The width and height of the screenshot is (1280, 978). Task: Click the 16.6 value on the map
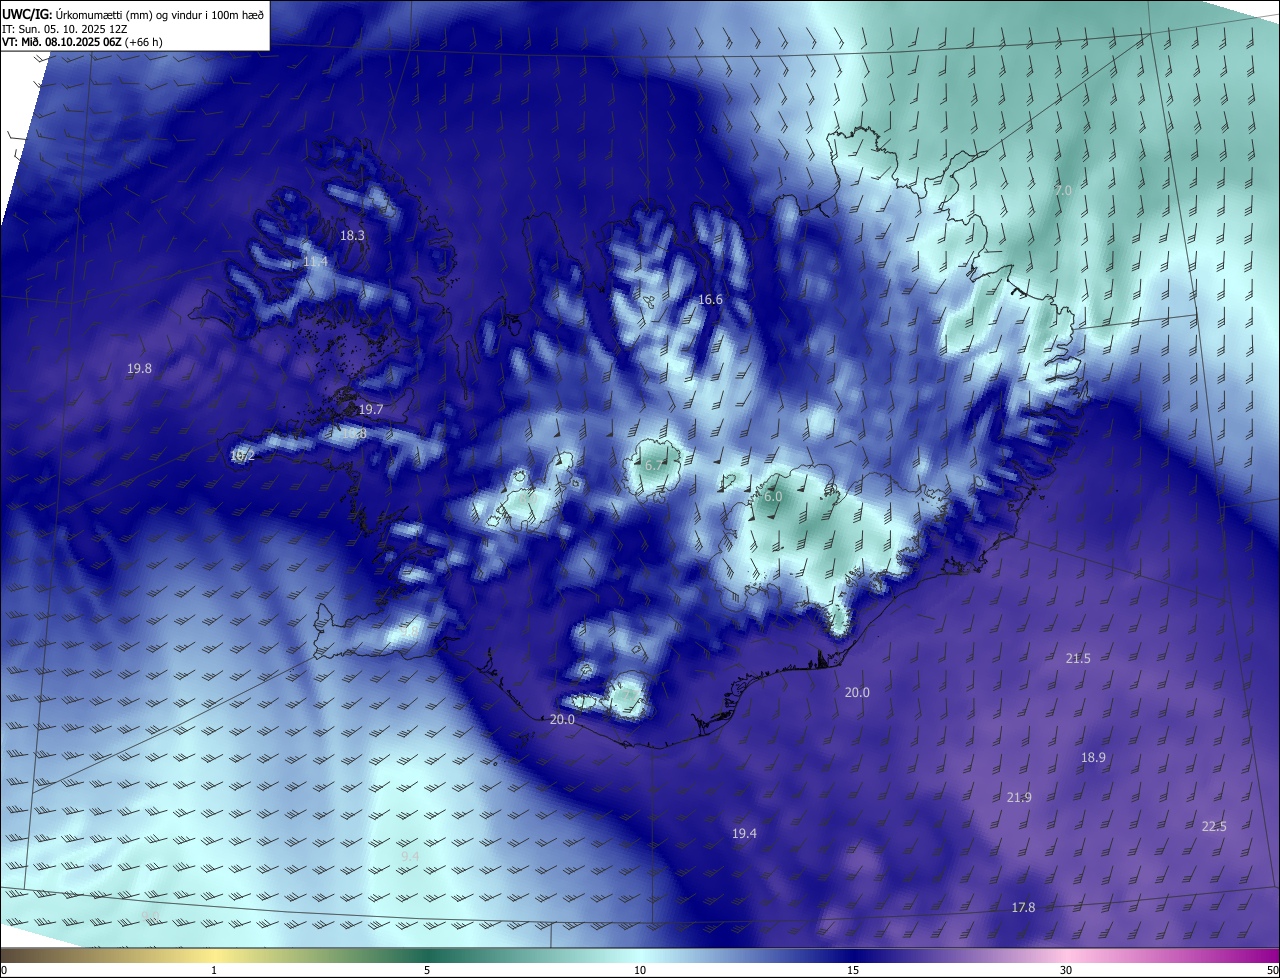point(710,300)
